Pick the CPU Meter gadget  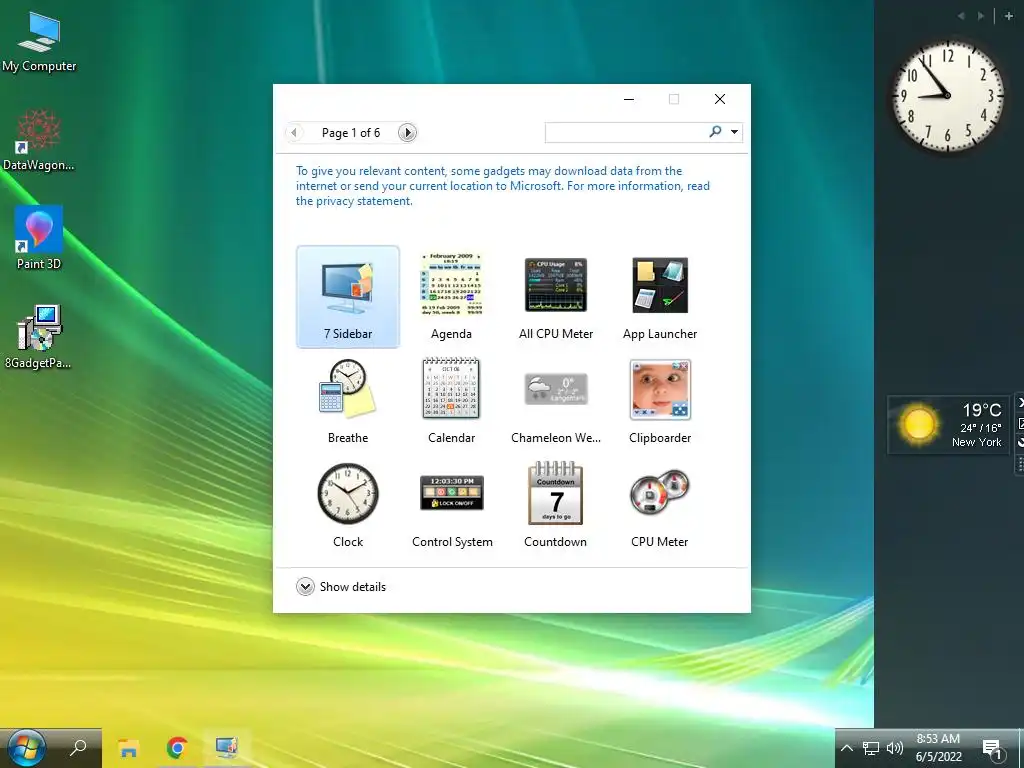pos(660,505)
